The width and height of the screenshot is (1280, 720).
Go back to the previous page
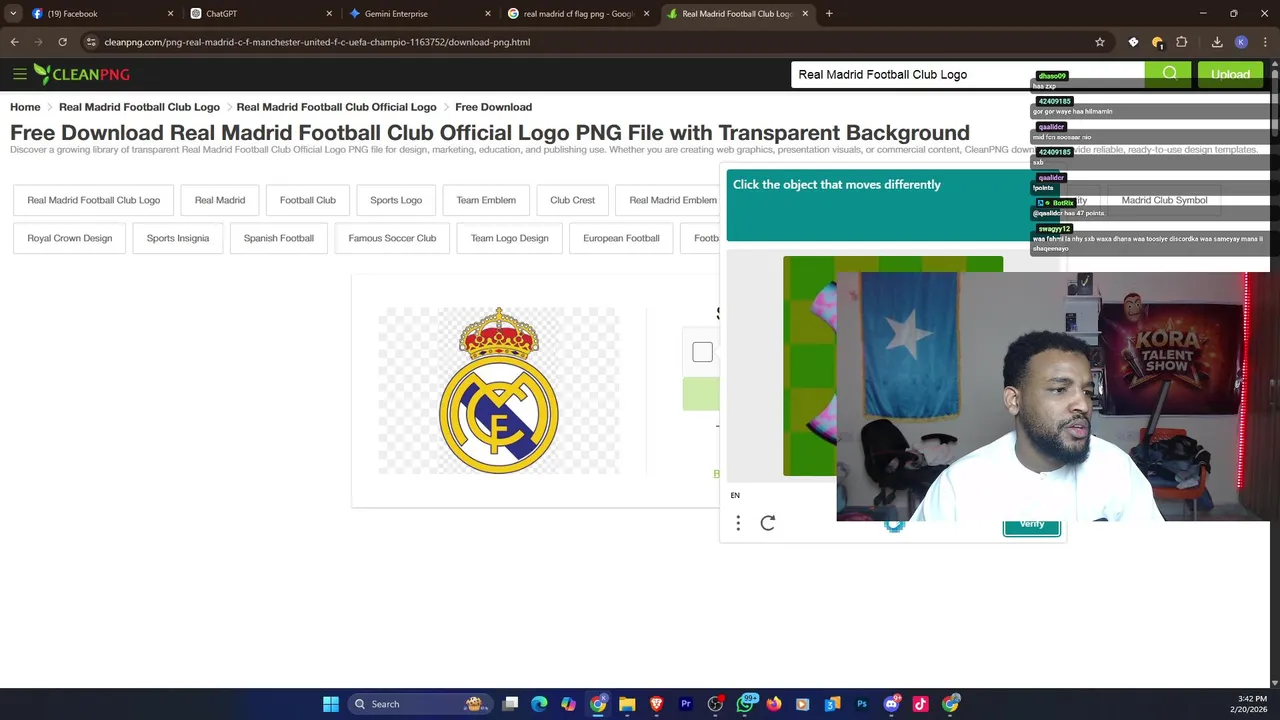point(14,42)
